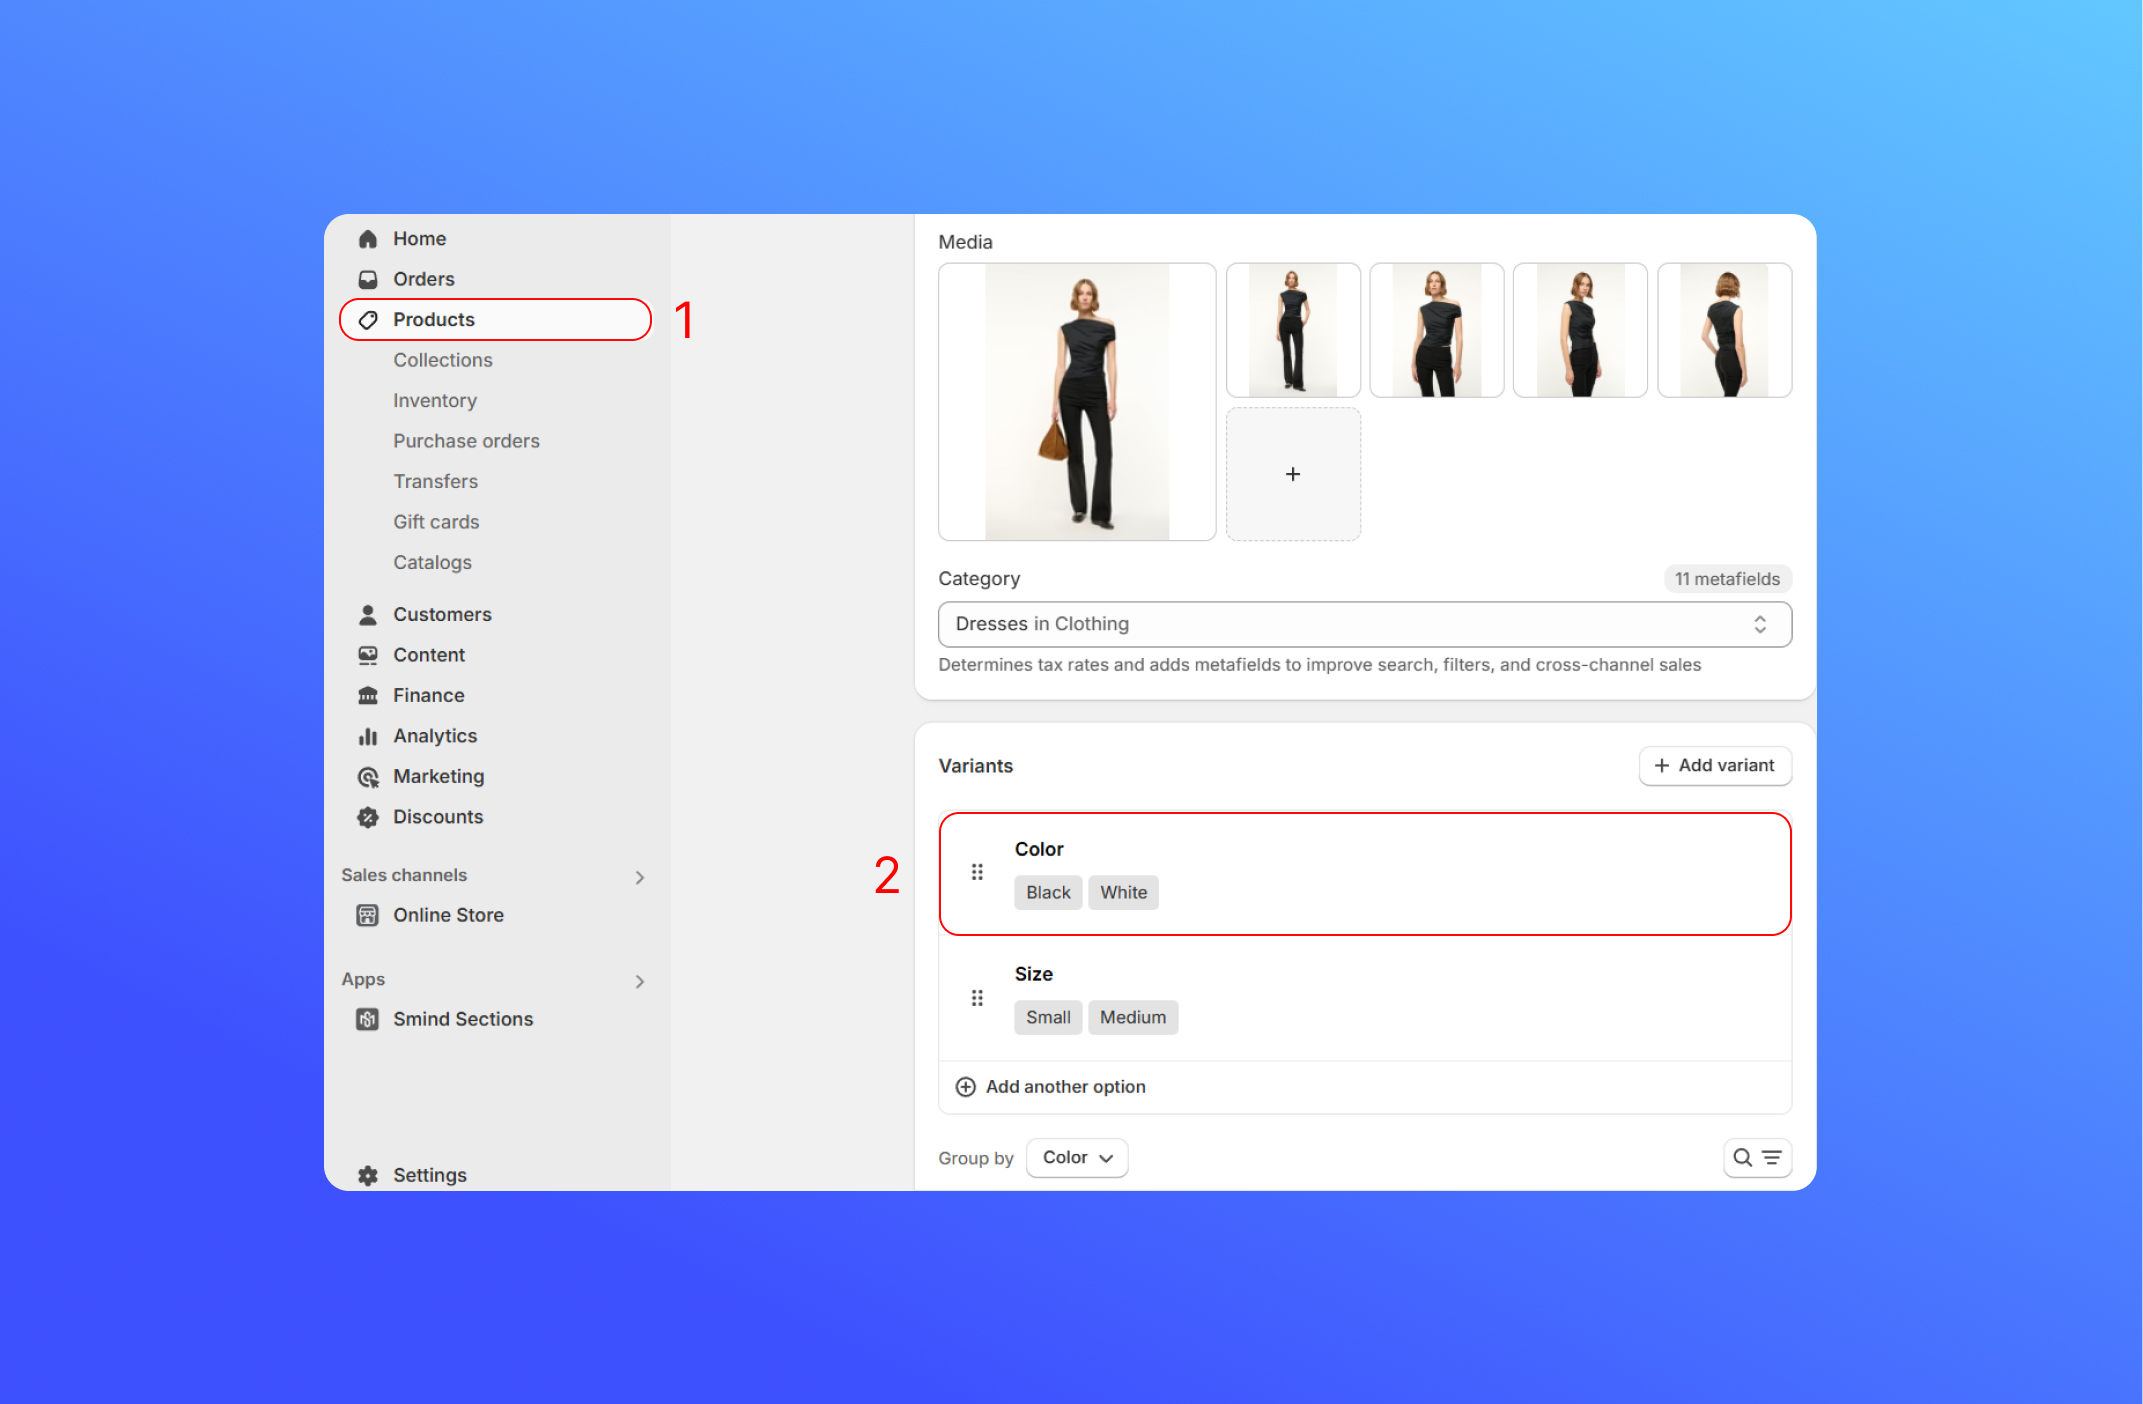Open Gift cards
Image resolution: width=2143 pixels, height=1404 pixels.
point(436,522)
